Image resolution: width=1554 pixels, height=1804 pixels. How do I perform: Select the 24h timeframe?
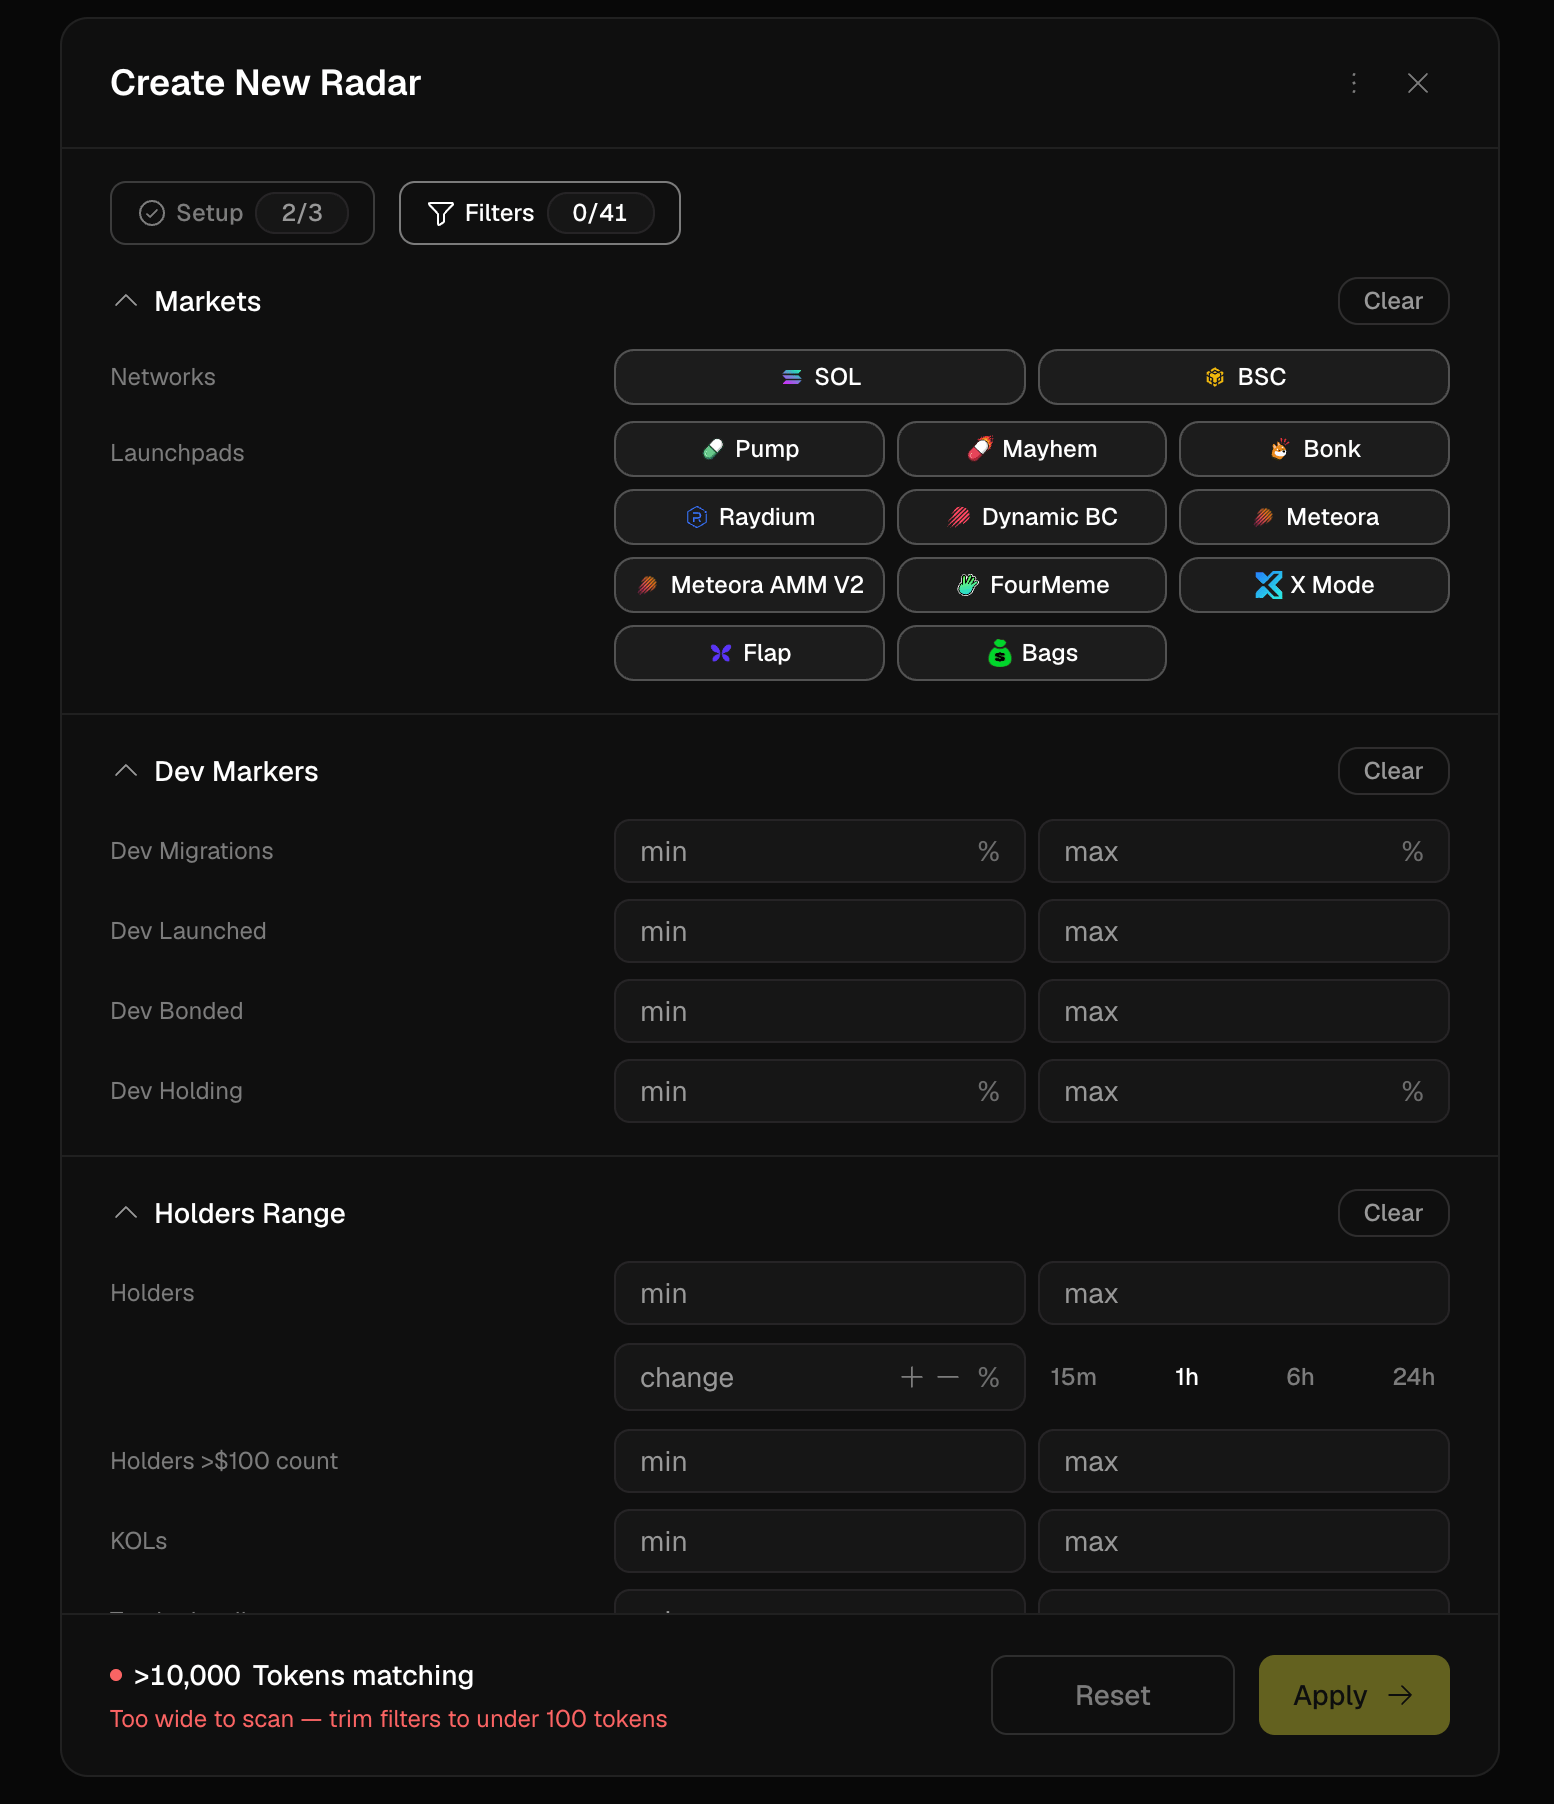tap(1414, 1377)
